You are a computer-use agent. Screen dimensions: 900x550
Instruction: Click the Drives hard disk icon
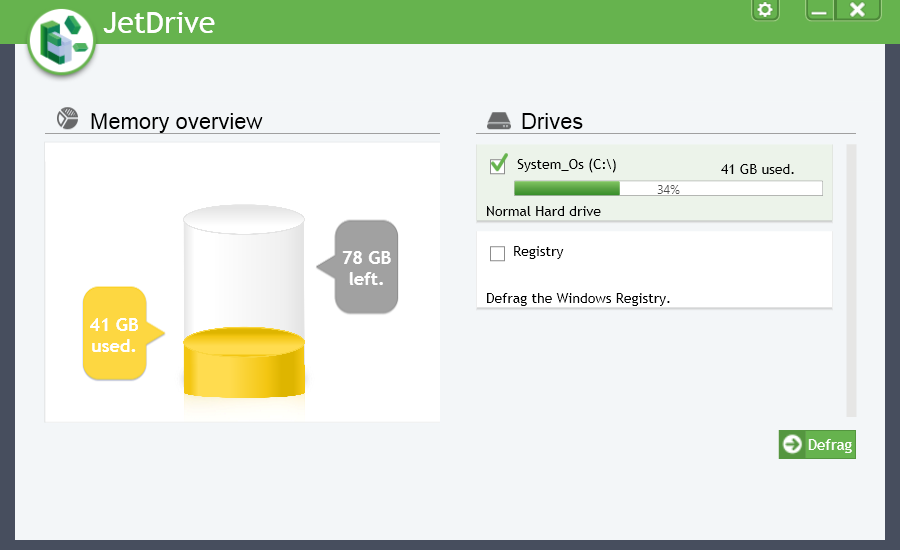[499, 121]
